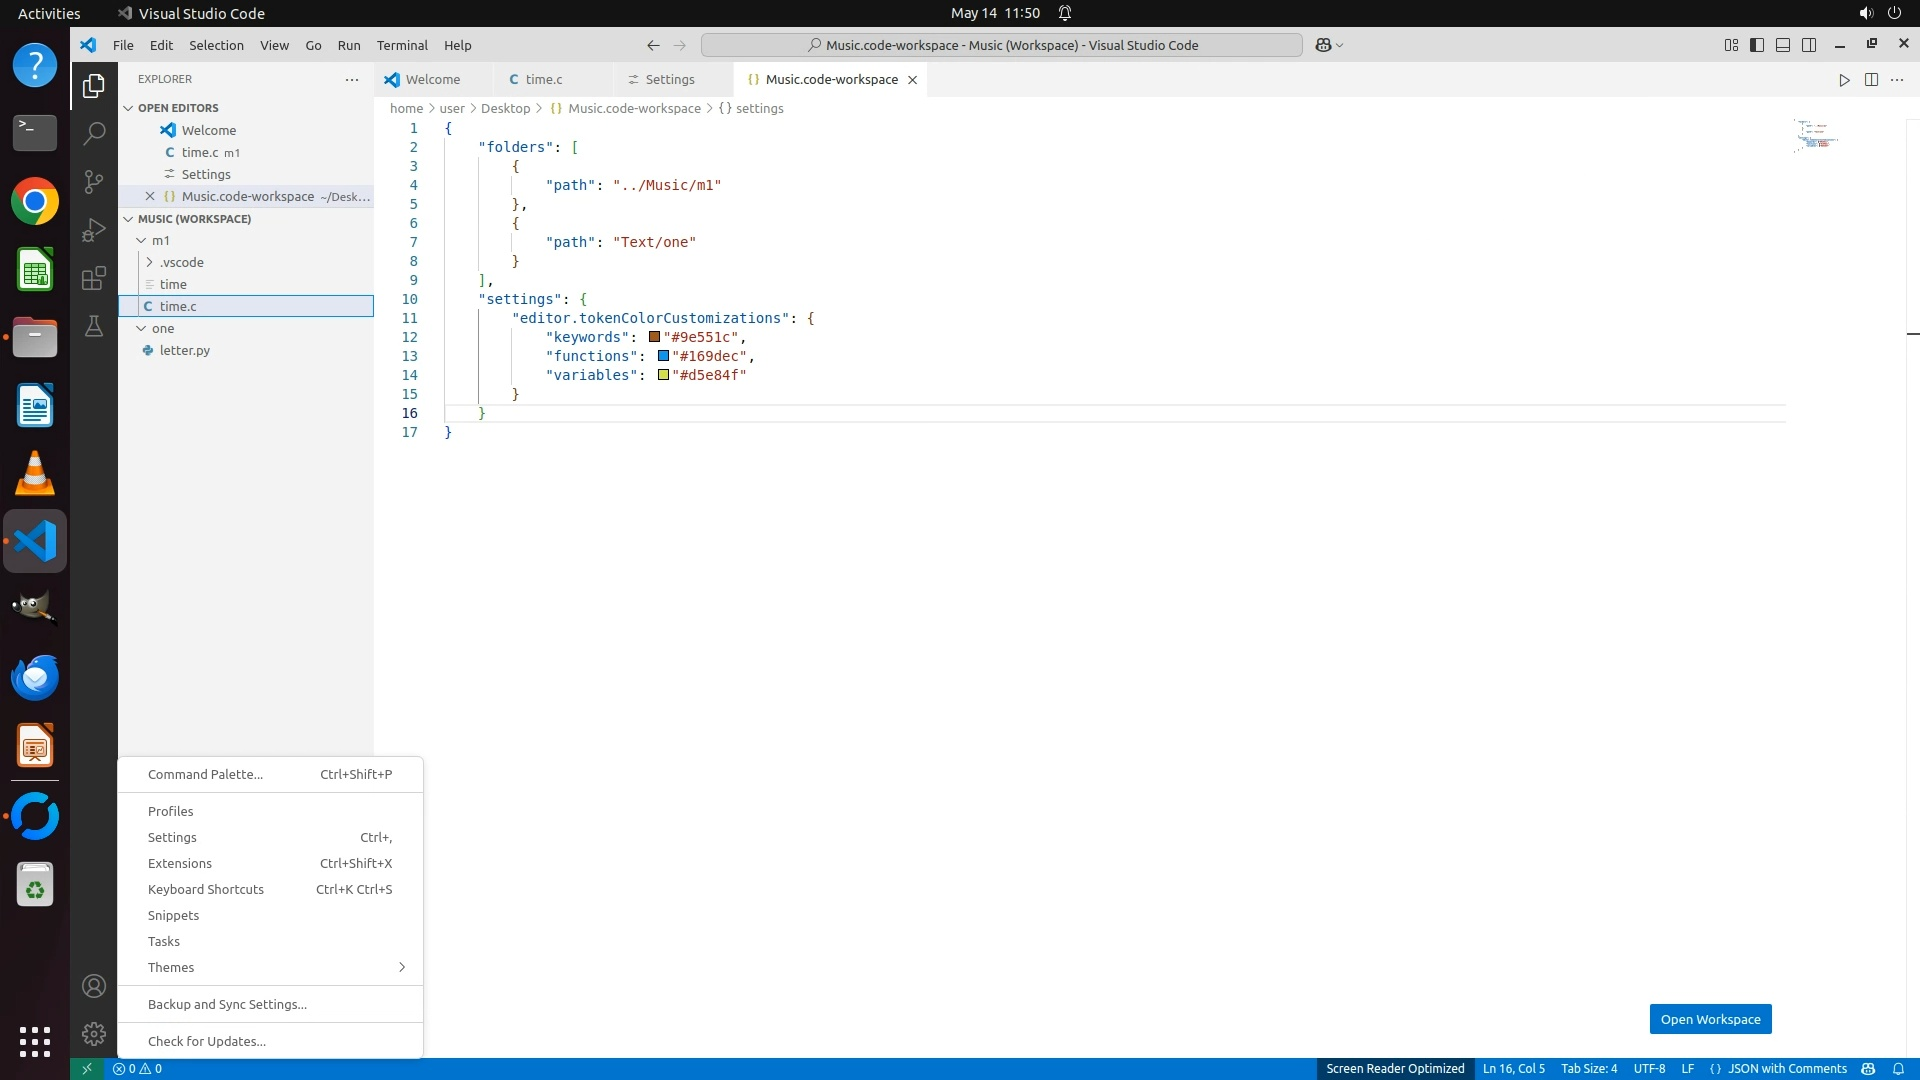Viewport: 1920px width, 1080px height.
Task: Toggle the bottom panel layout button
Action: (x=1783, y=45)
